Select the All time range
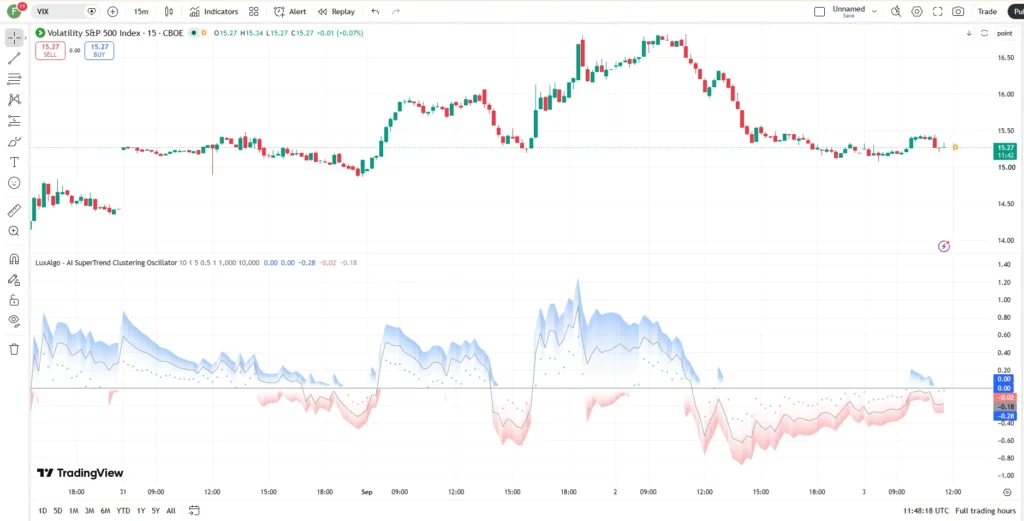Viewport: 1024px width, 521px height. [x=171, y=511]
